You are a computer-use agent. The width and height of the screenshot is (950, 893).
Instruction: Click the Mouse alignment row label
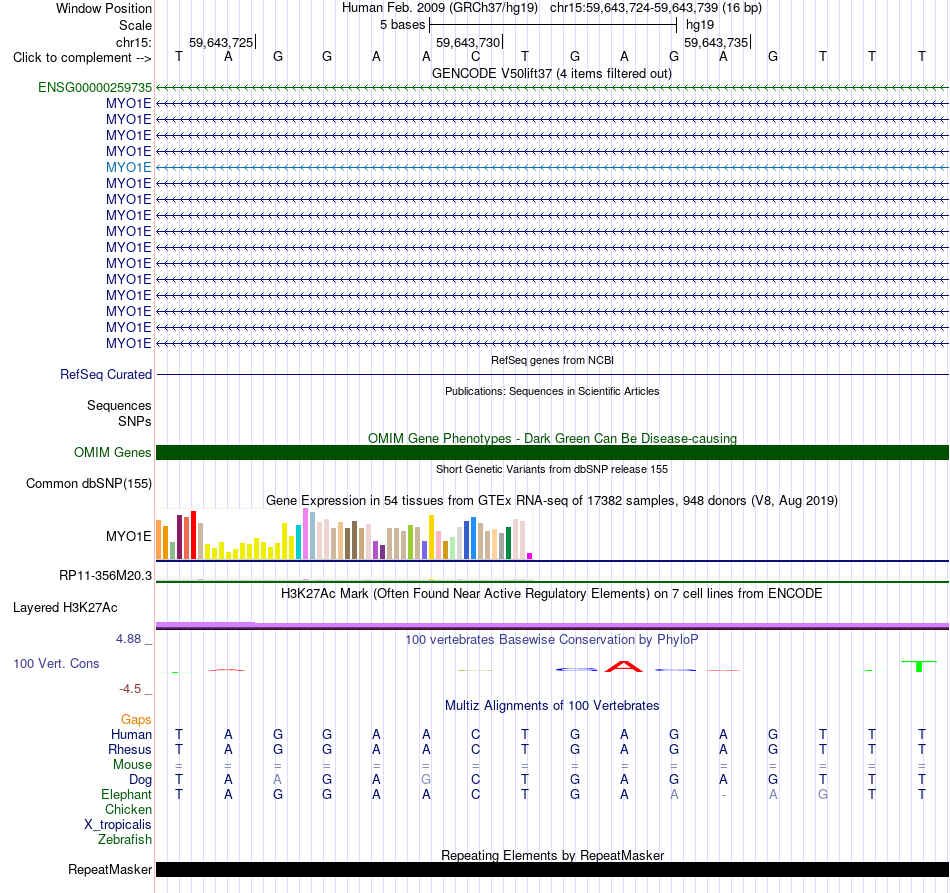(132, 765)
